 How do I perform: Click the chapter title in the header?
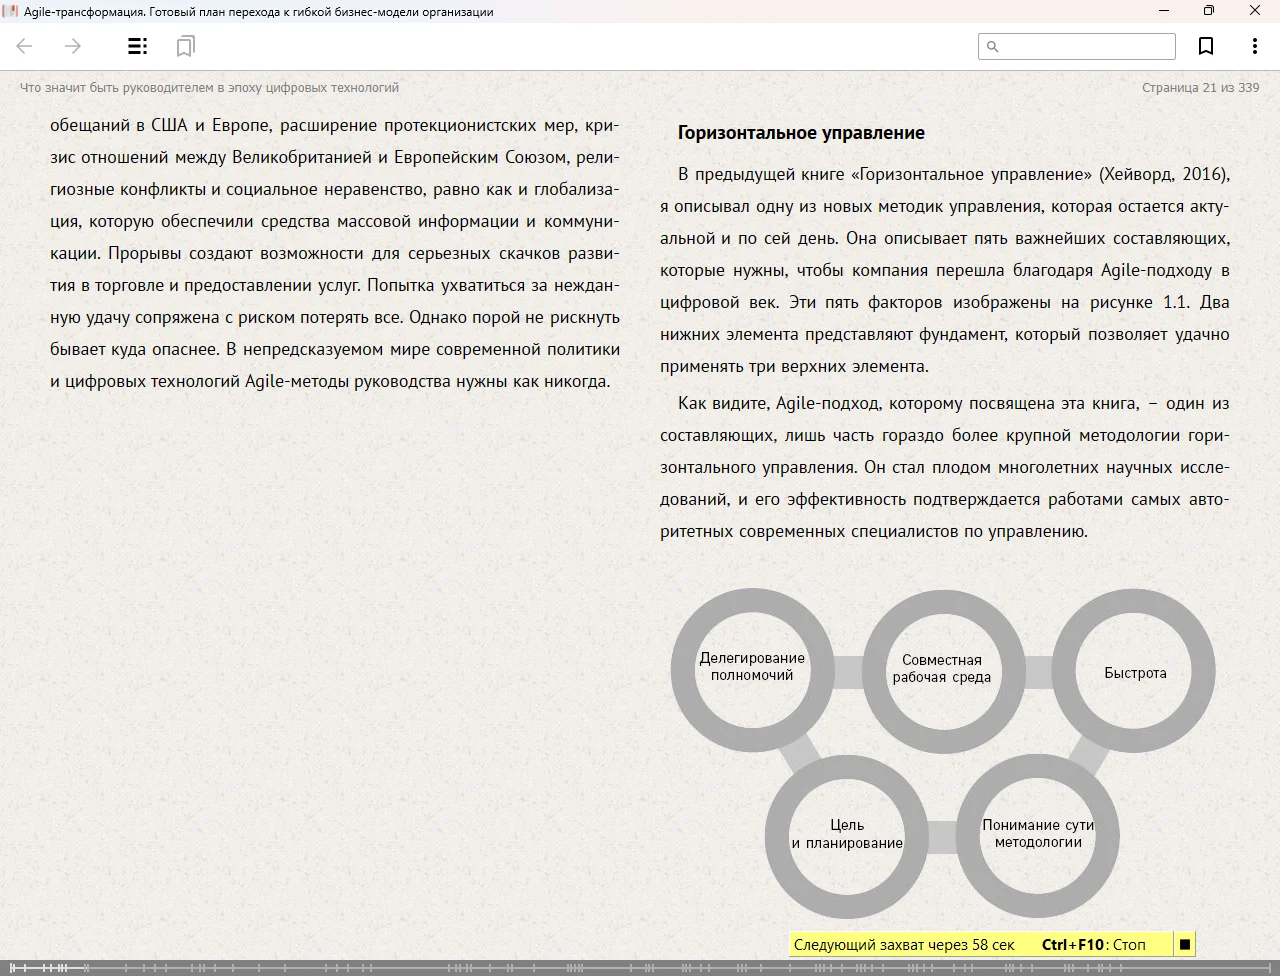point(209,88)
